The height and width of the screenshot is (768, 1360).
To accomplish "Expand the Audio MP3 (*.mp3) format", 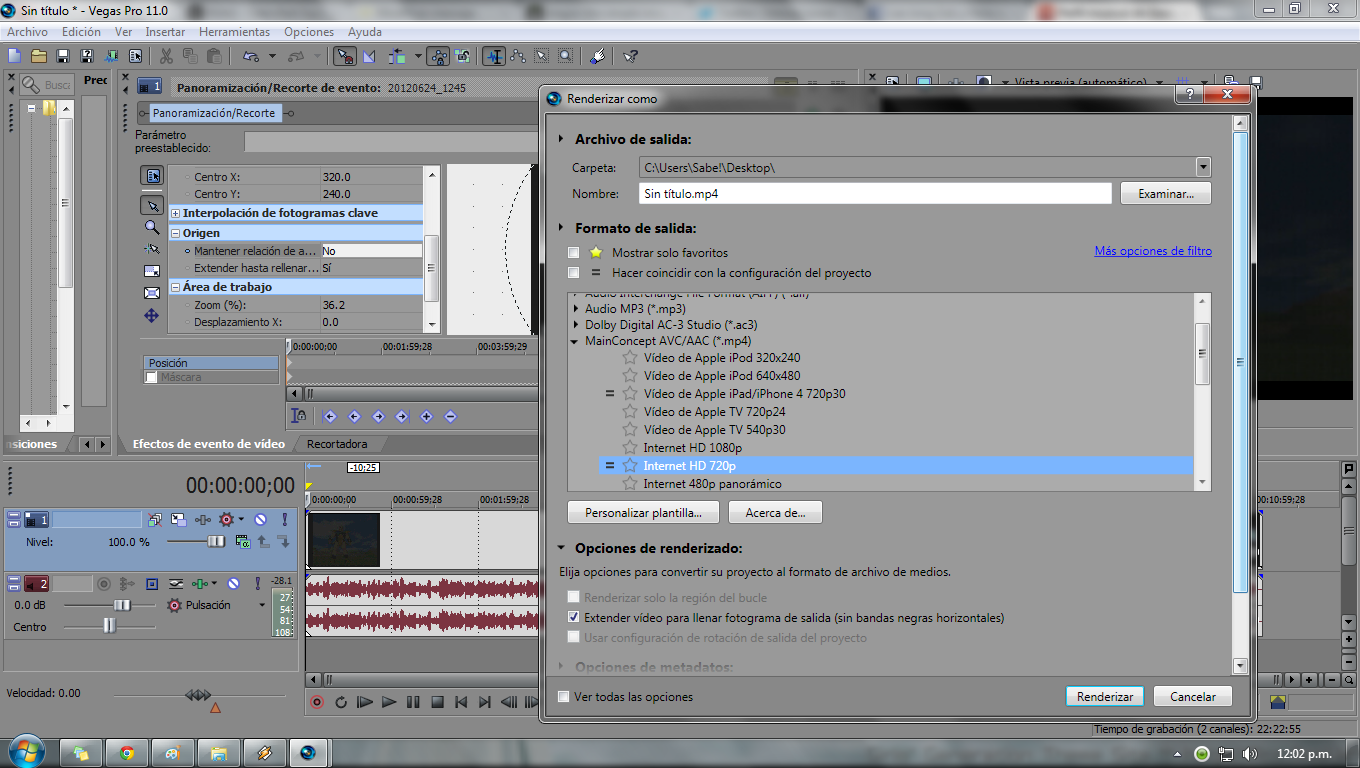I will point(576,309).
